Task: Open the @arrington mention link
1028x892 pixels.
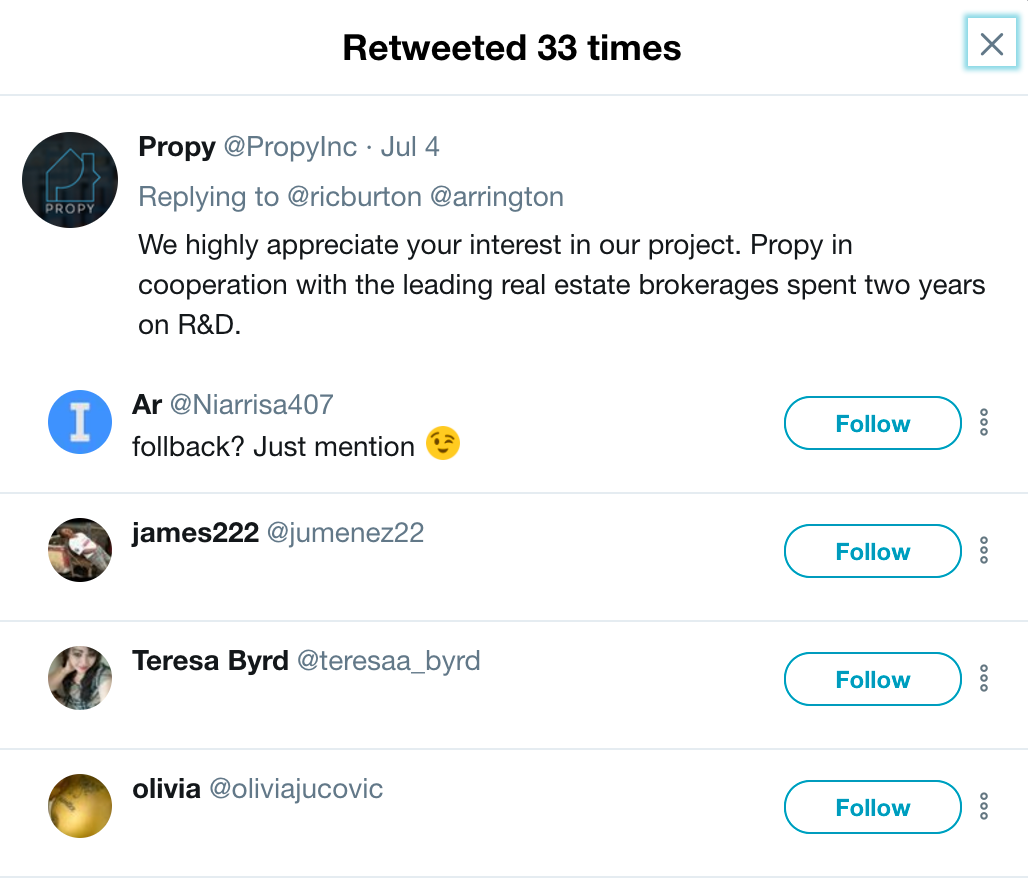Action: tap(496, 197)
